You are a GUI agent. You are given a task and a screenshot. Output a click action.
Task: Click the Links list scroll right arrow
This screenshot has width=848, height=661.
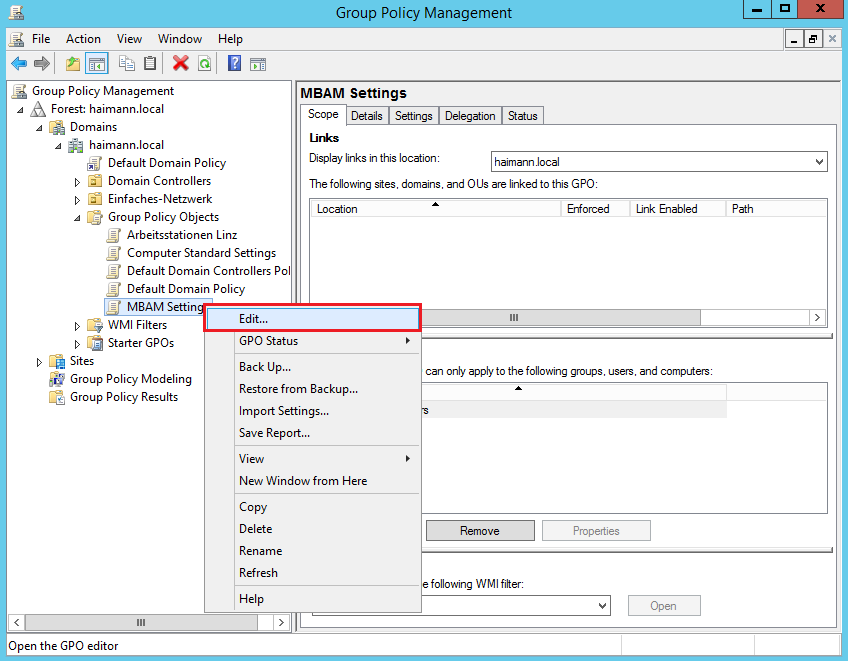click(817, 318)
